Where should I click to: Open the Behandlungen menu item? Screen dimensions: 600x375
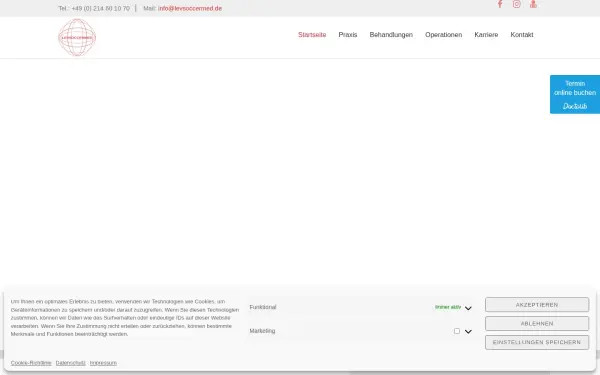coord(391,35)
